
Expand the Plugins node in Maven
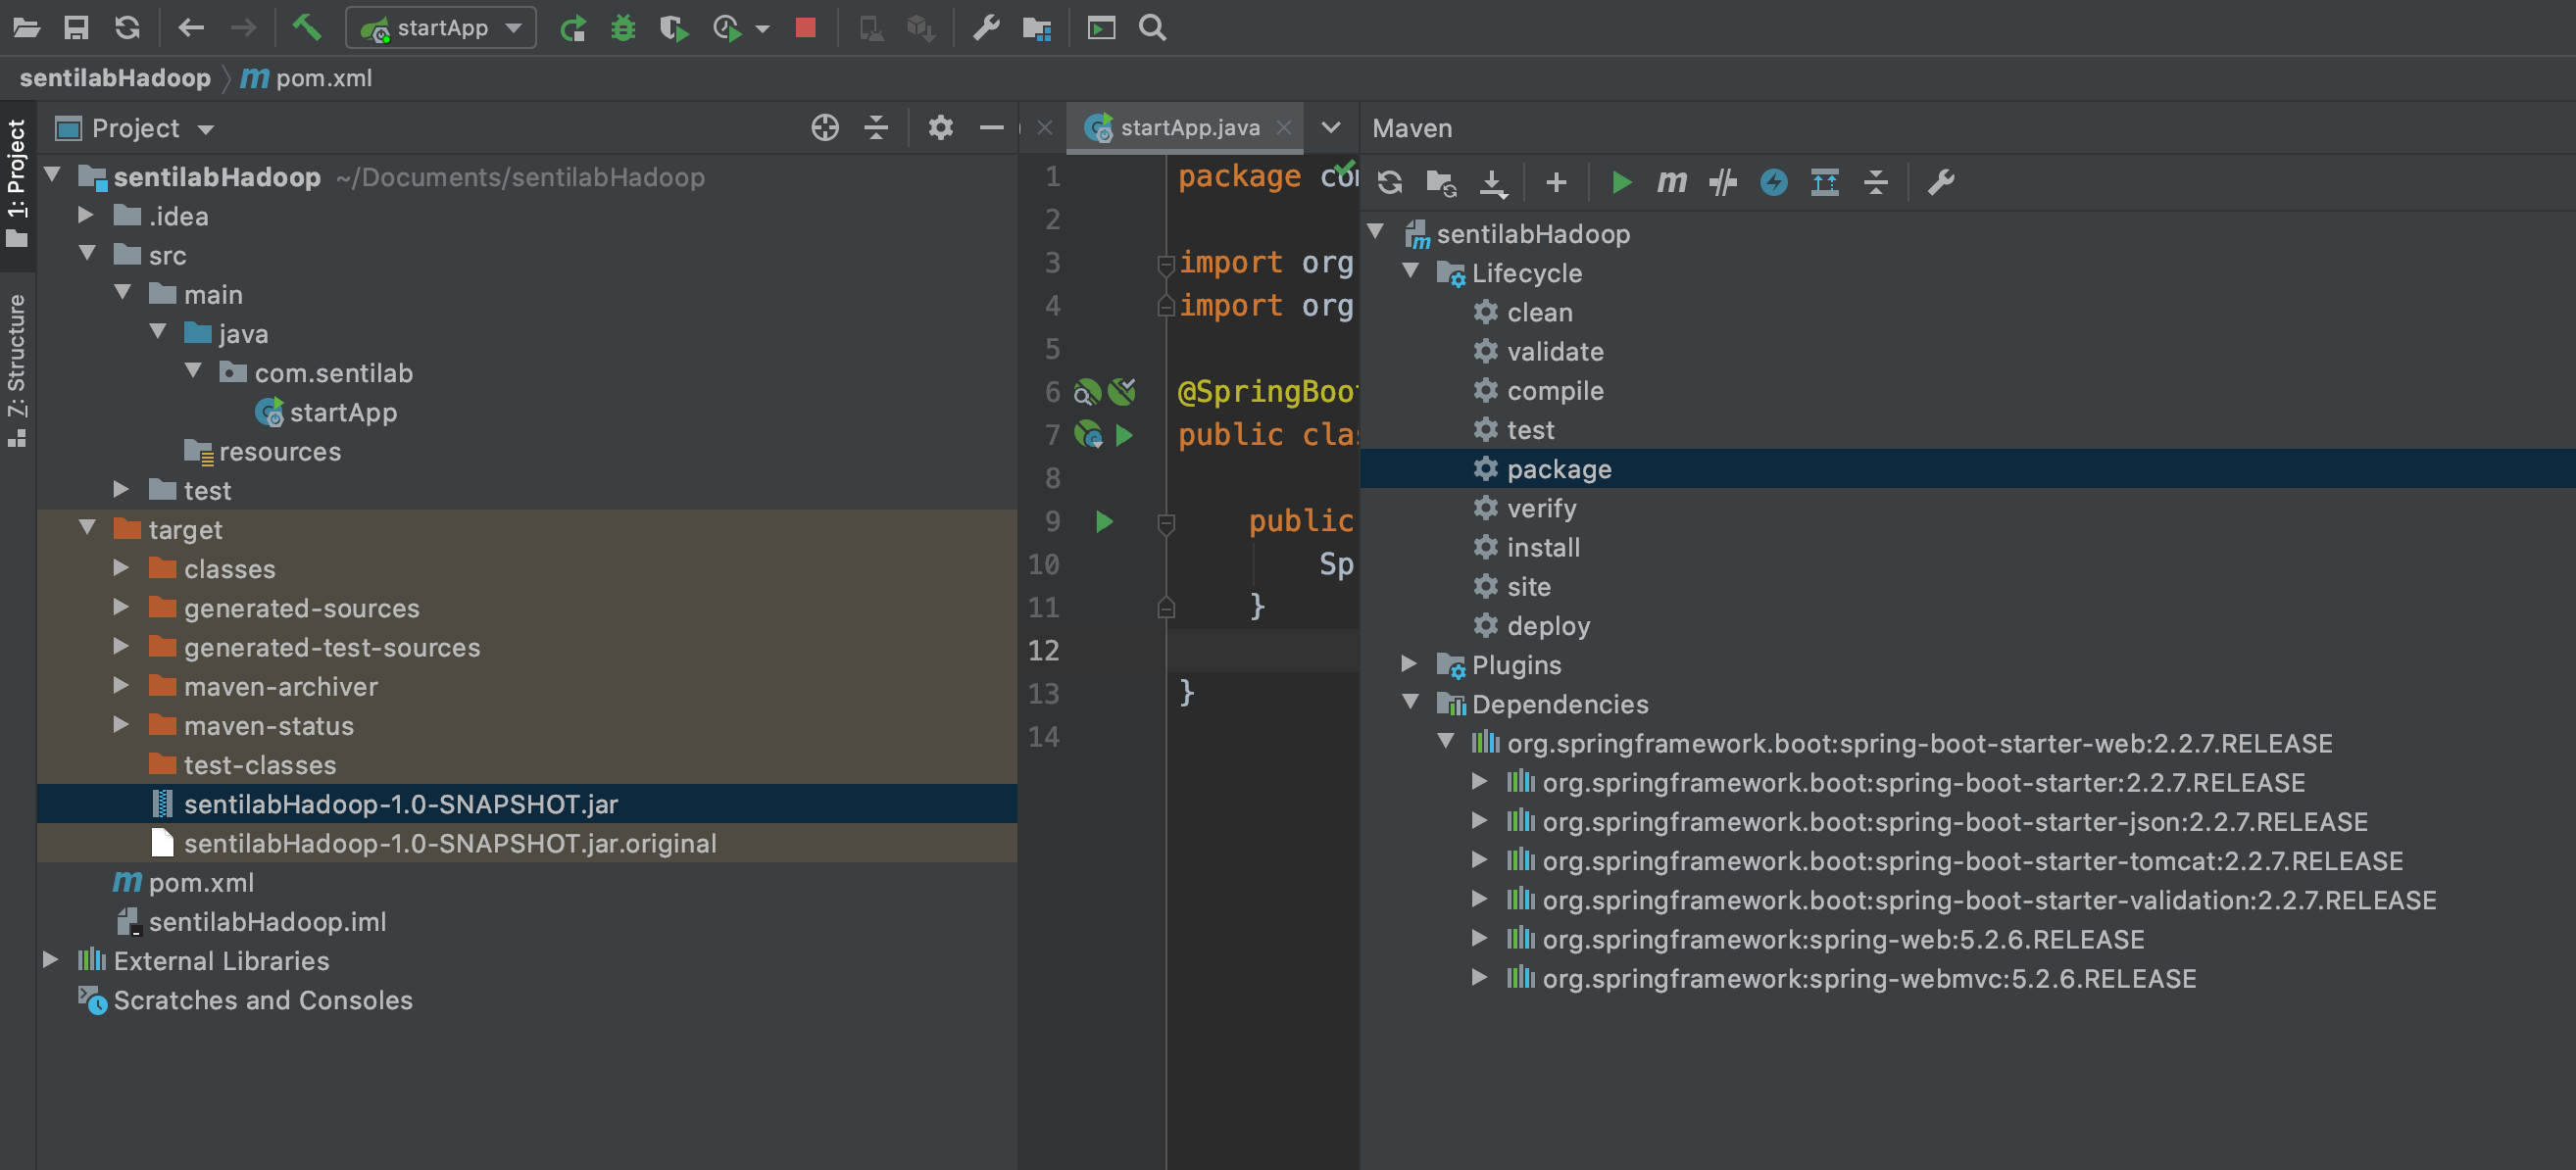click(1409, 663)
